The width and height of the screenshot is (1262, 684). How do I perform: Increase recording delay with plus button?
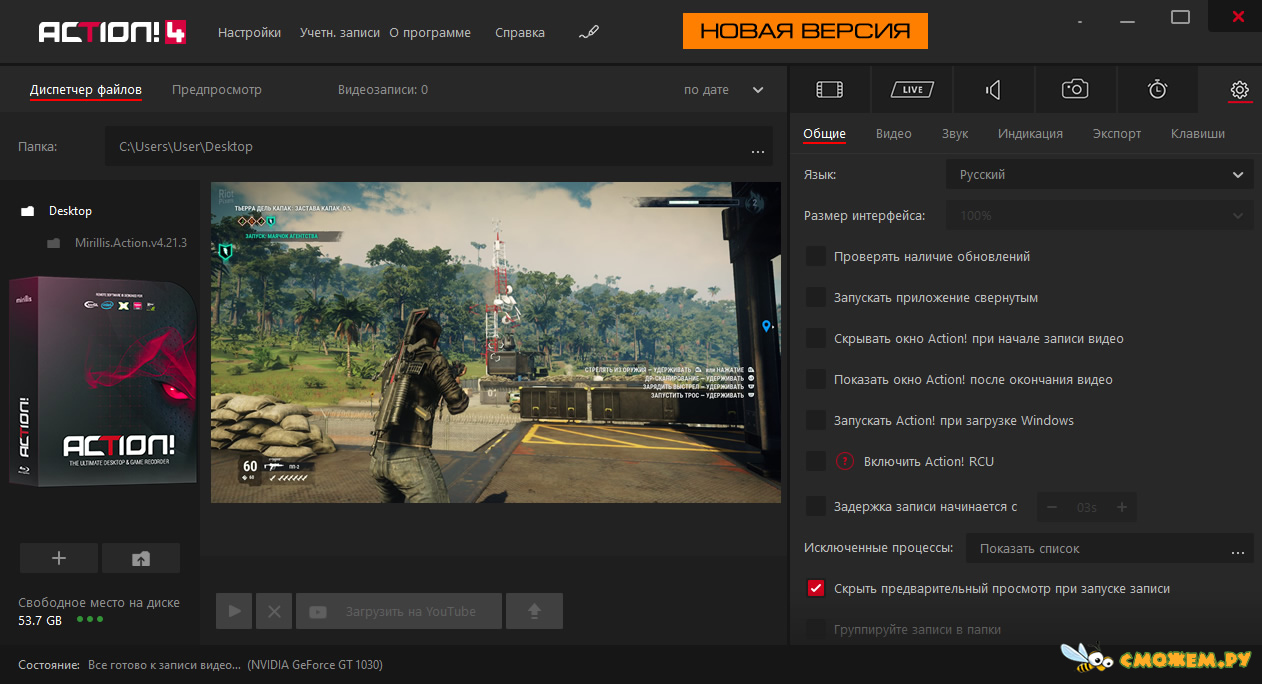(1121, 507)
